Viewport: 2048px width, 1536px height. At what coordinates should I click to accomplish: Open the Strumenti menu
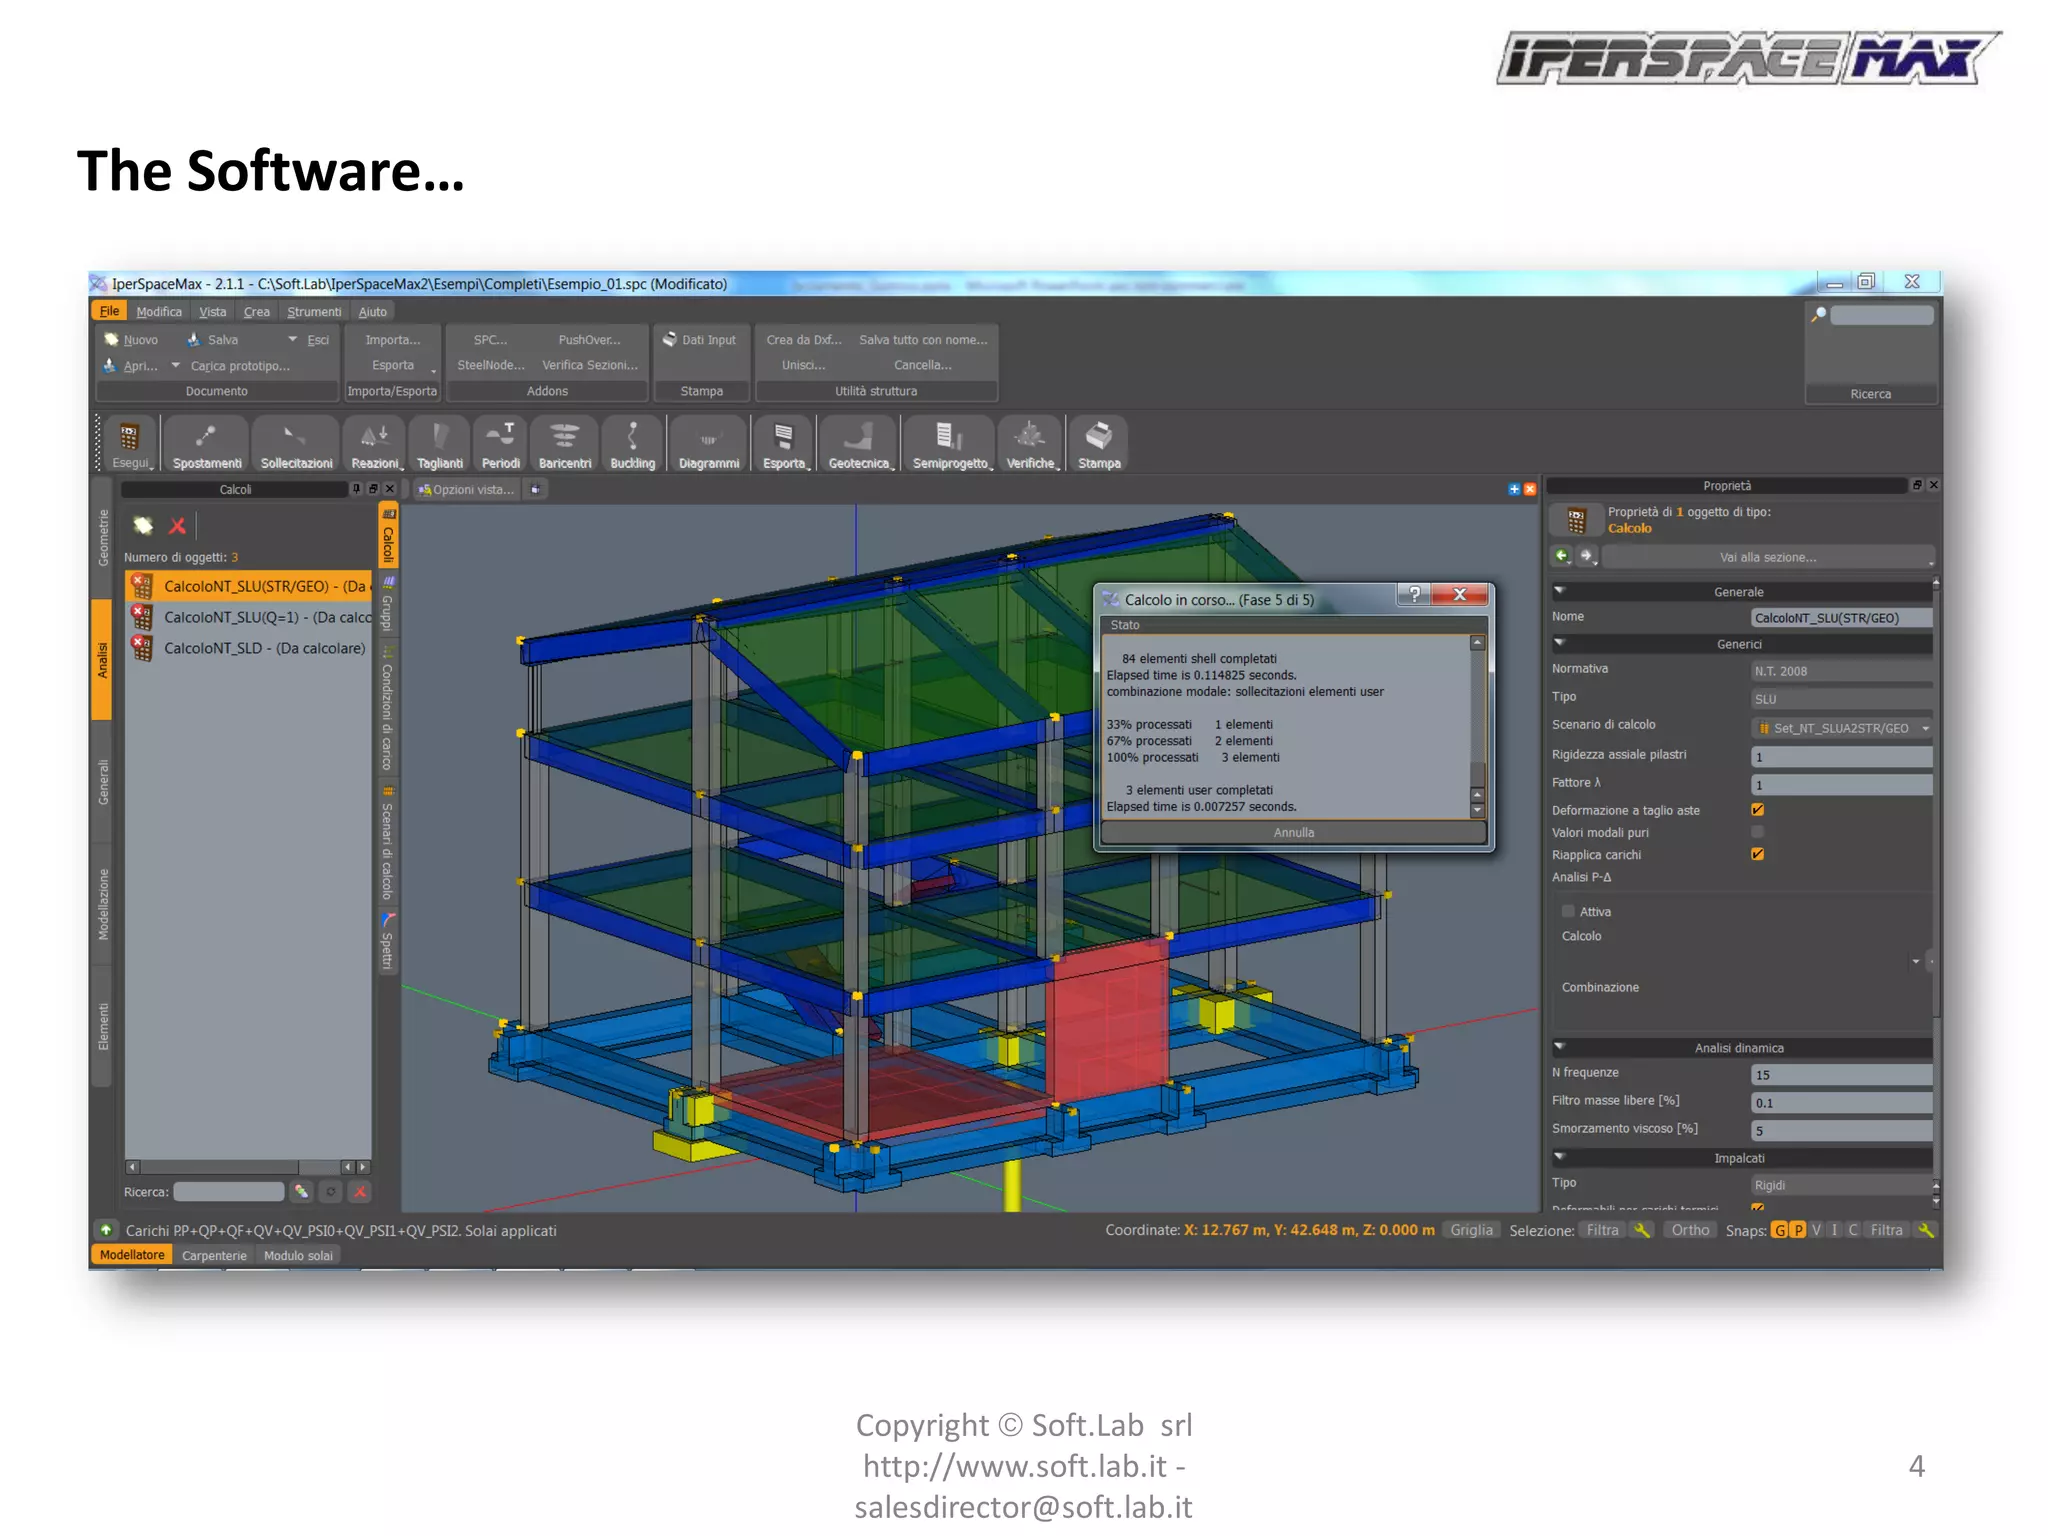313,312
